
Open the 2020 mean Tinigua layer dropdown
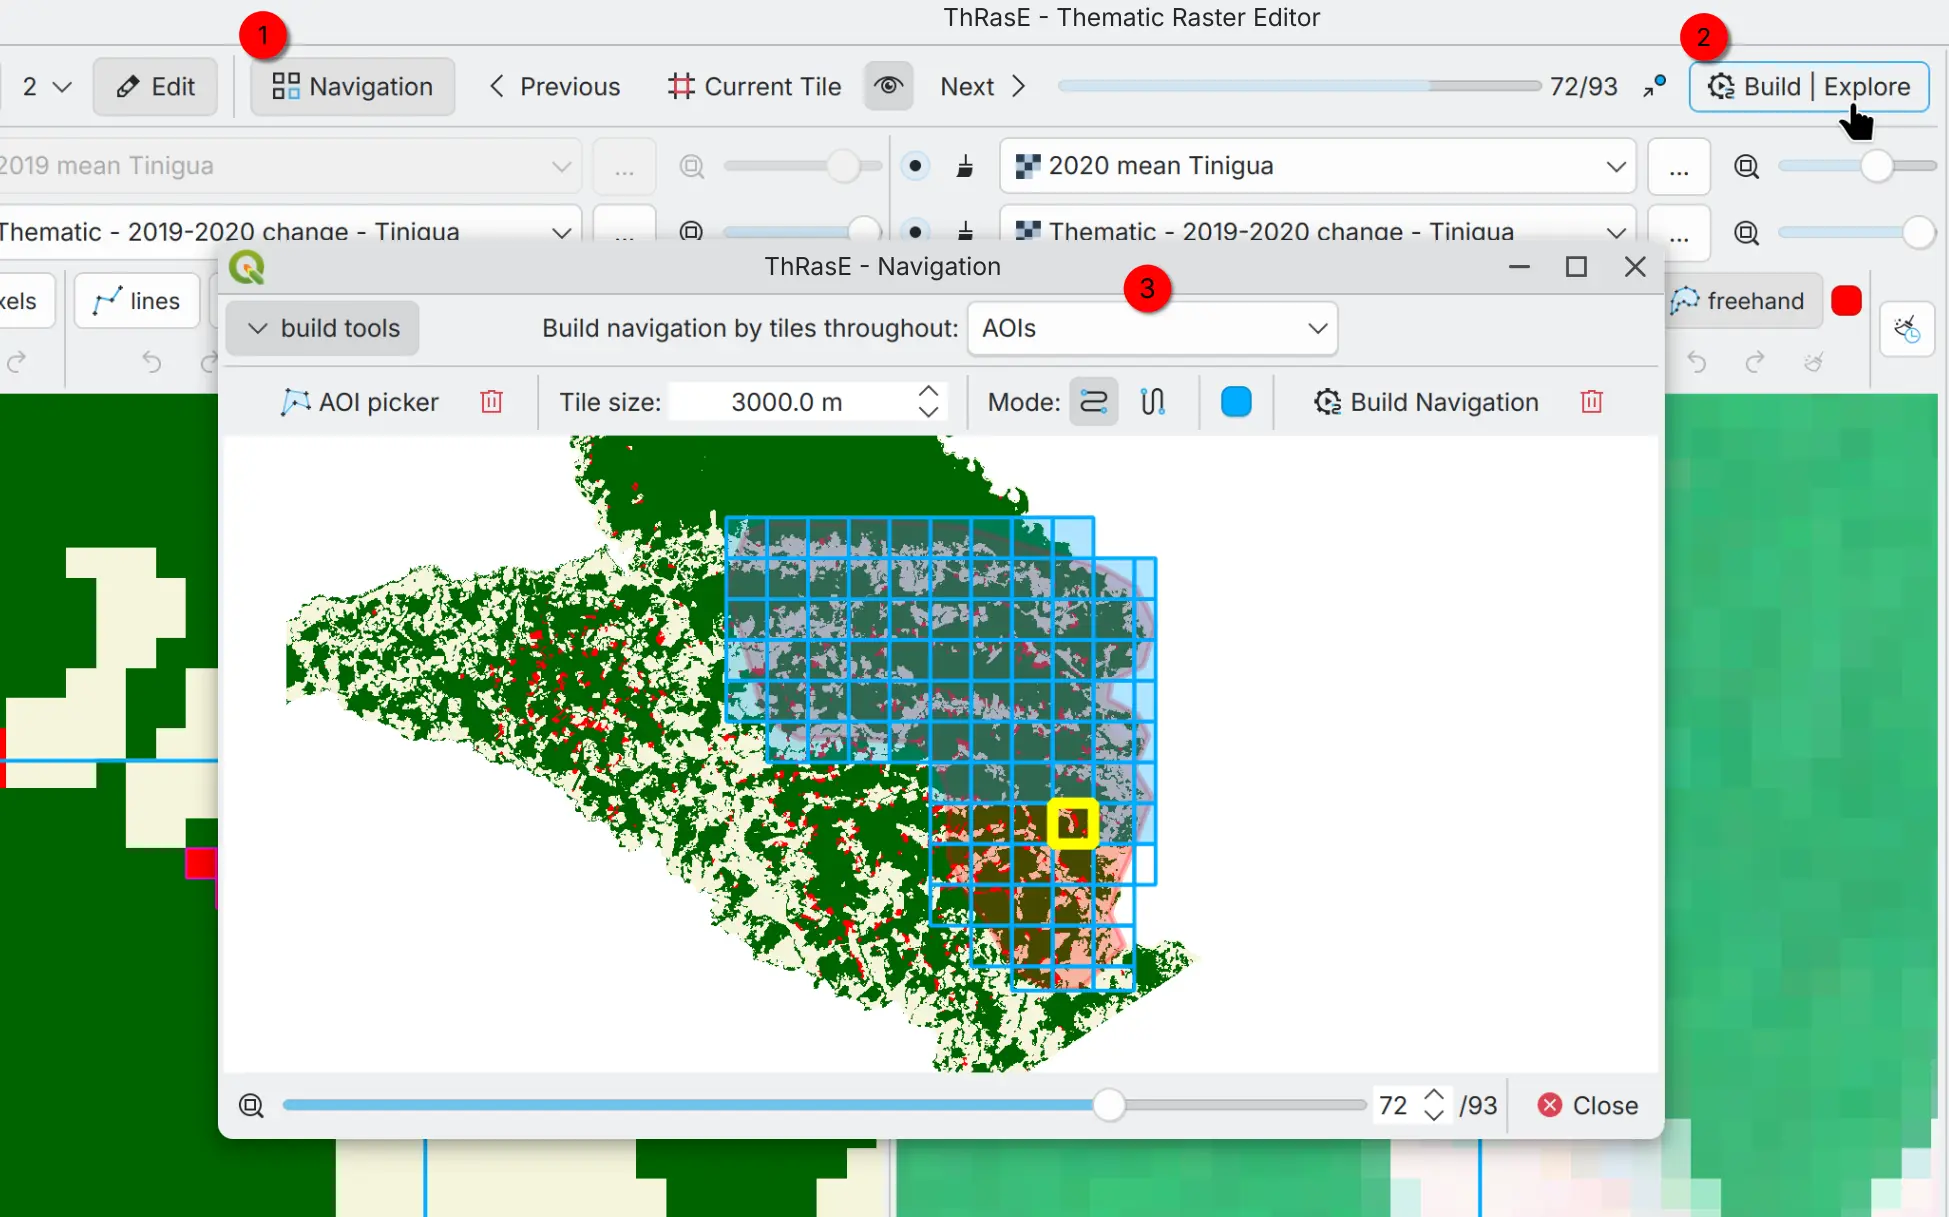[1317, 166]
